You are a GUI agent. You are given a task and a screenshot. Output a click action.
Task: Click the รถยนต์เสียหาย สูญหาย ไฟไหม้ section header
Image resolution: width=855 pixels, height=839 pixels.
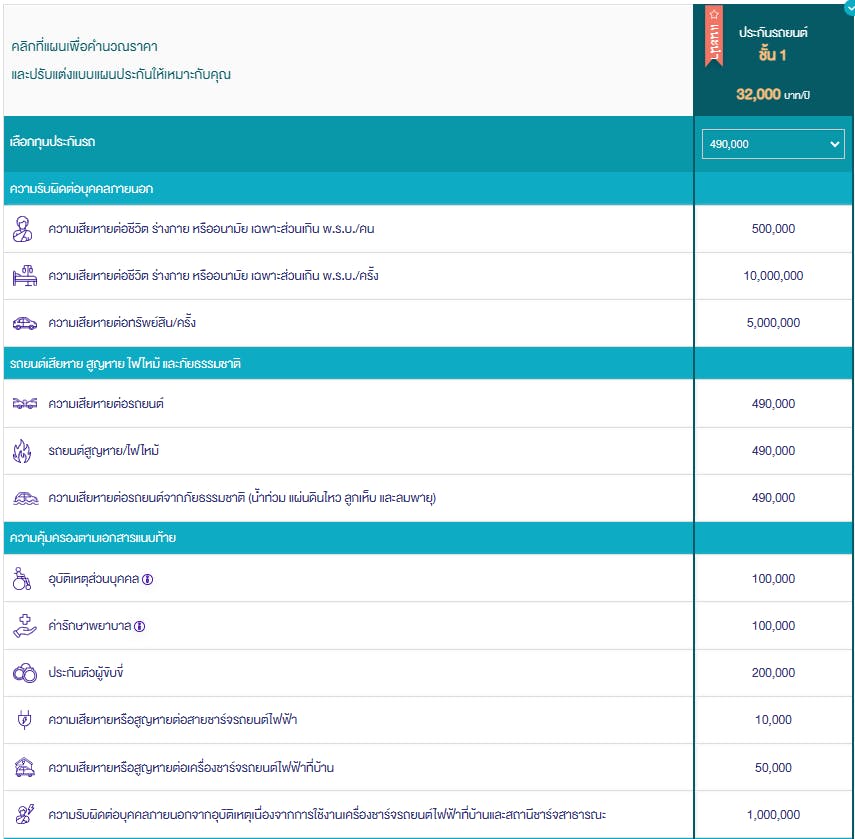(x=348, y=363)
